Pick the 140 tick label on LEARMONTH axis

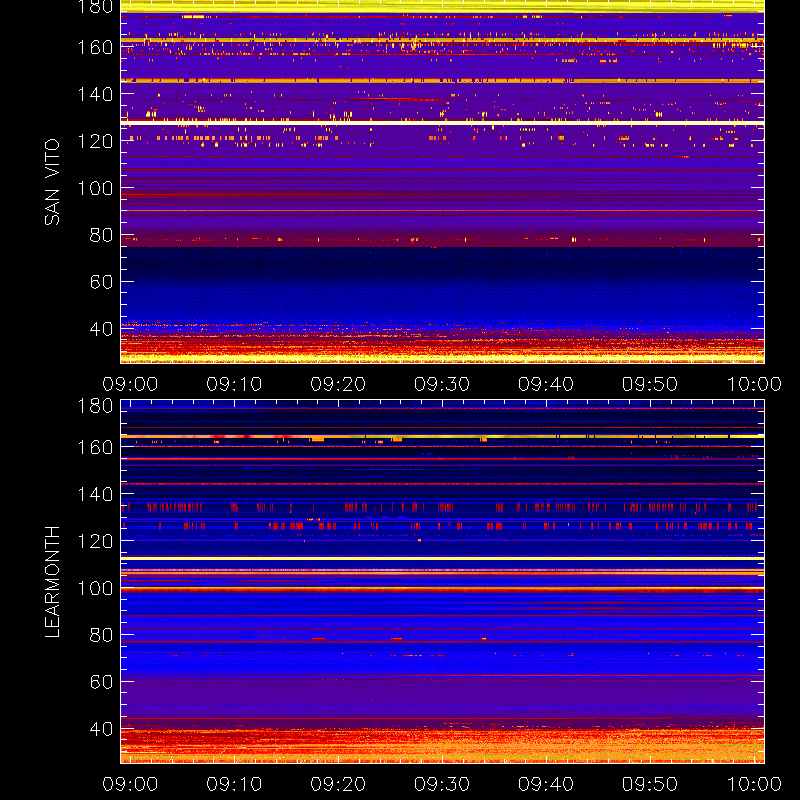(x=95, y=494)
